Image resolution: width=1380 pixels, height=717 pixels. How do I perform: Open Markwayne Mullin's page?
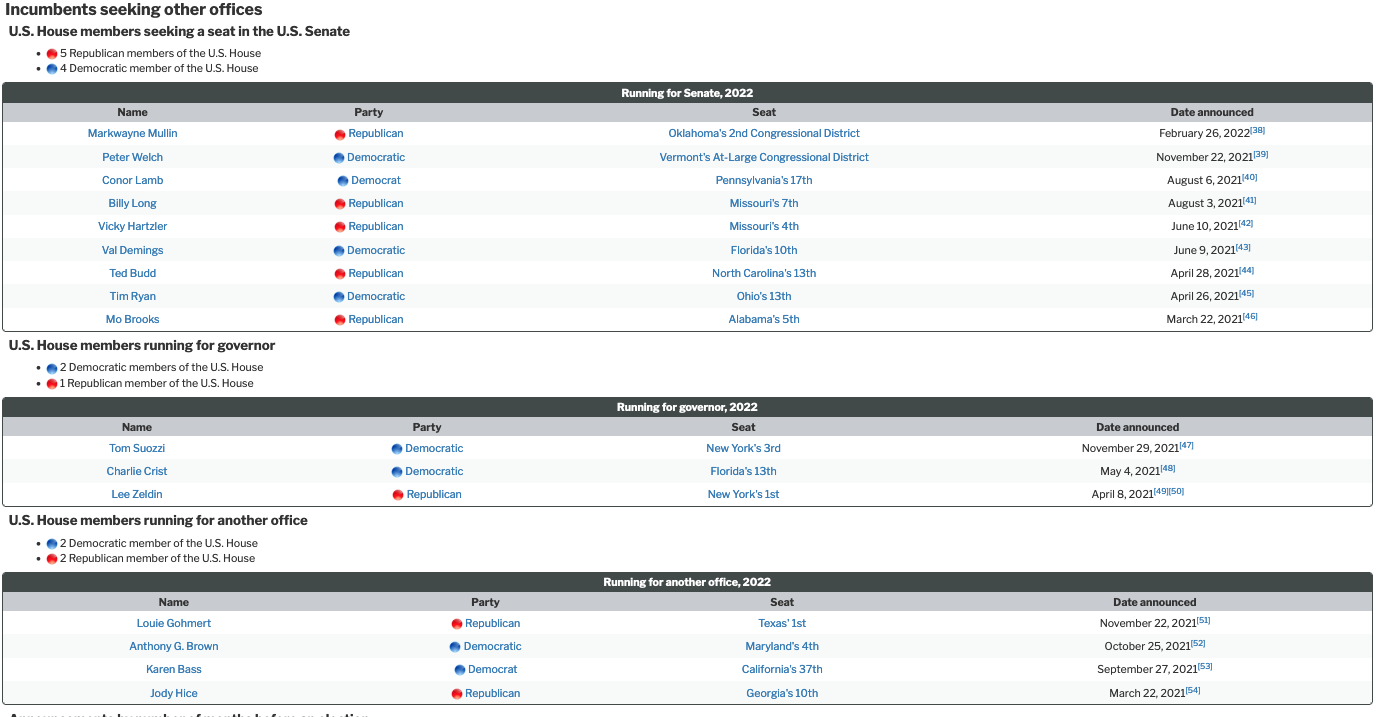[x=132, y=133]
